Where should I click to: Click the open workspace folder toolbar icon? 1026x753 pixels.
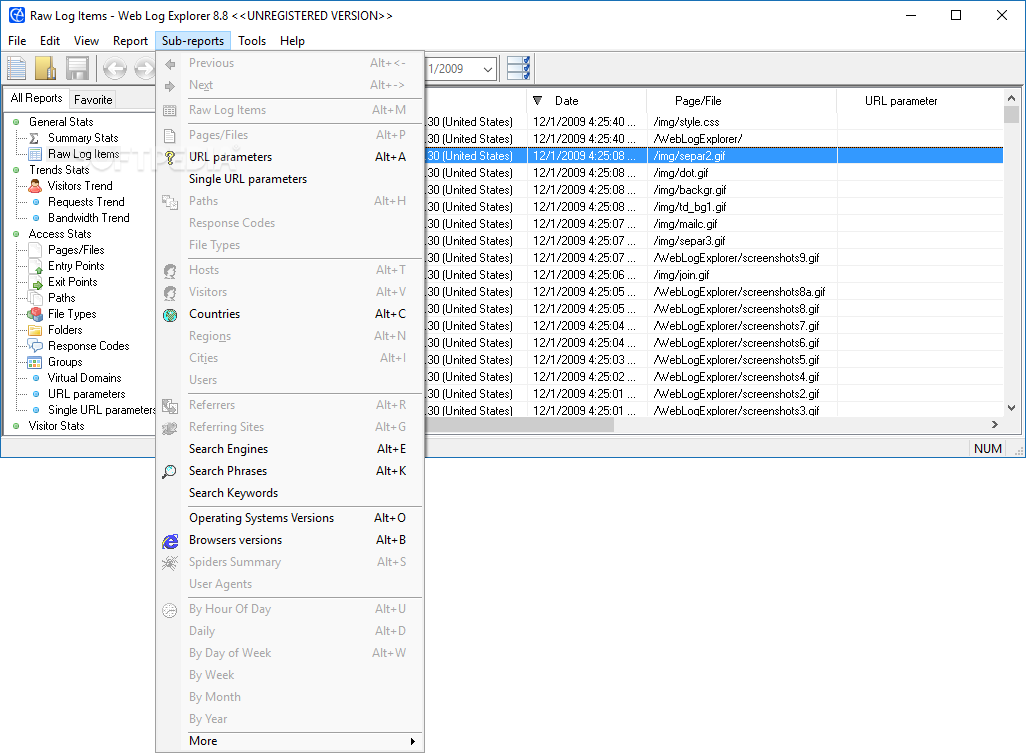tap(46, 68)
